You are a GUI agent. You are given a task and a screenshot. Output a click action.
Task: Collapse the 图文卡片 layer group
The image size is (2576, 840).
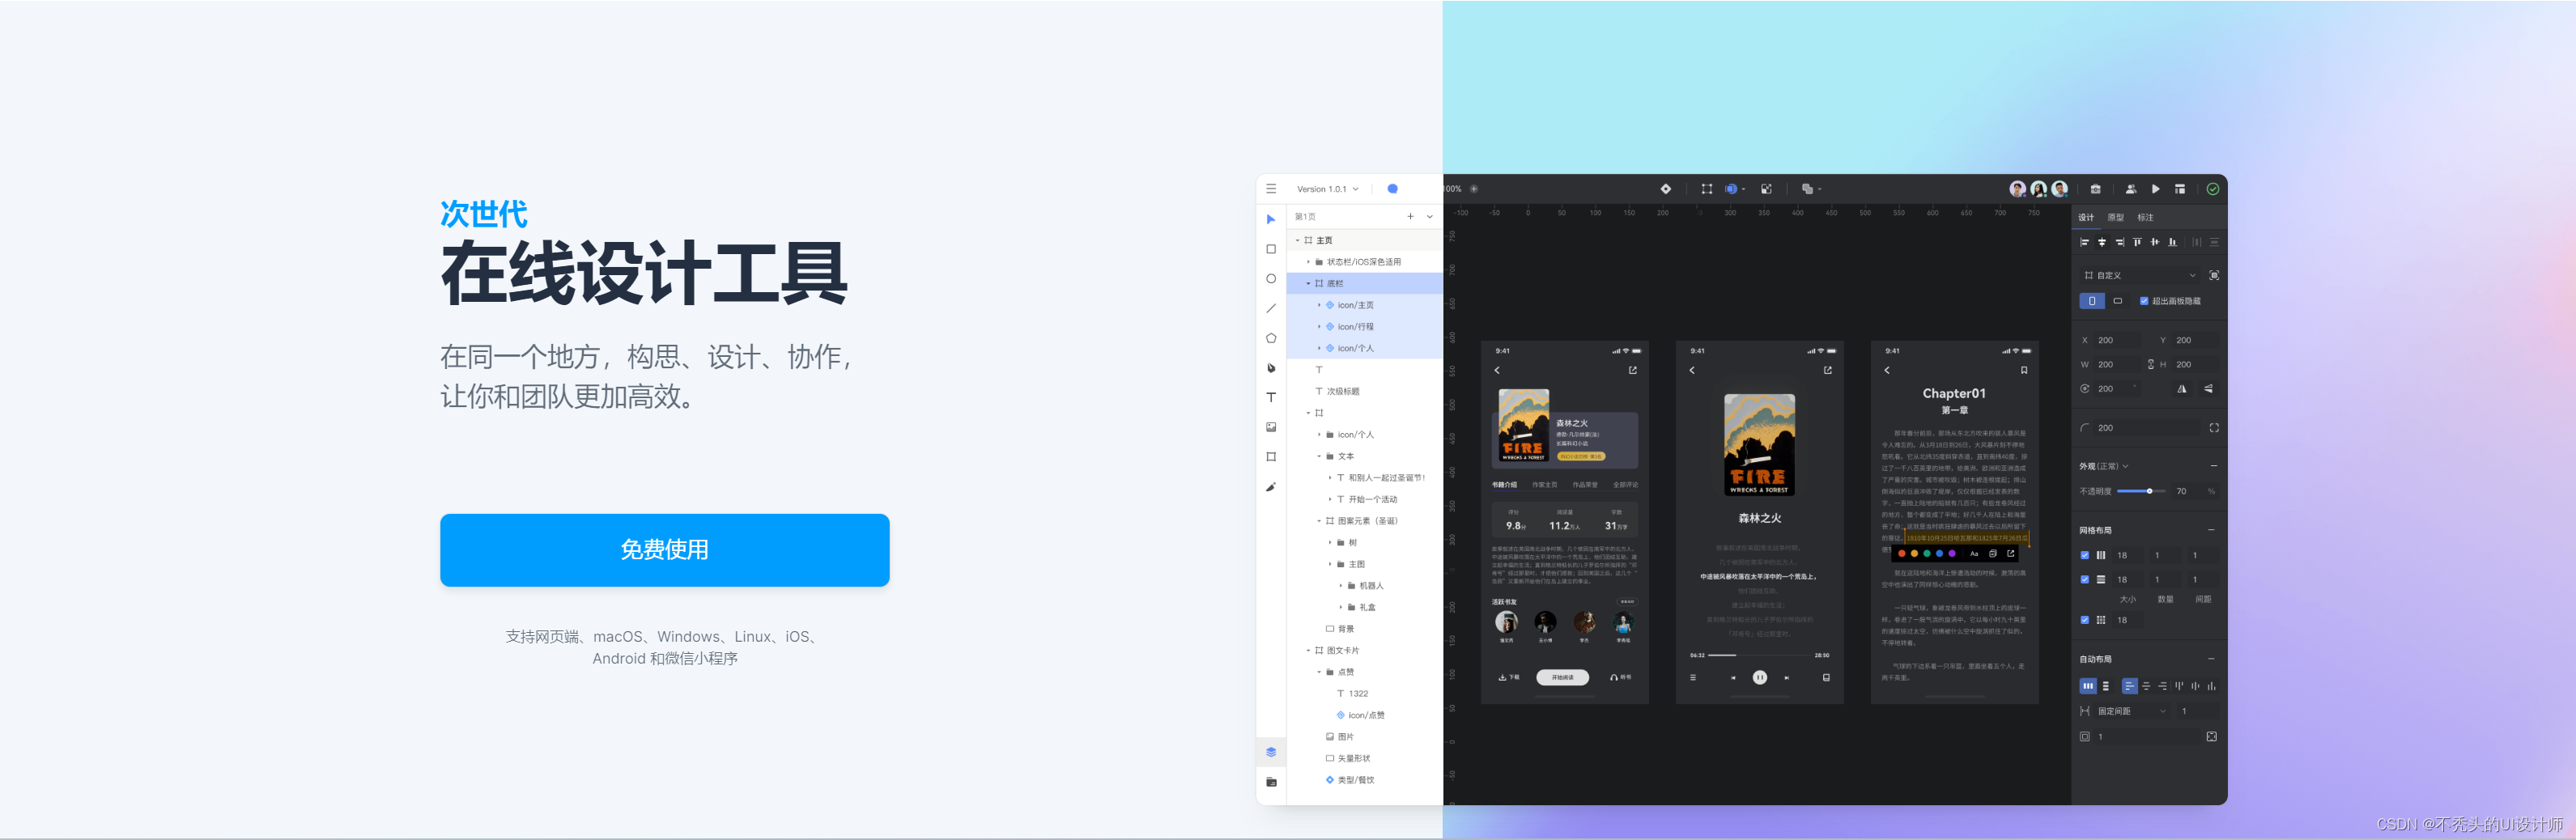click(1308, 651)
